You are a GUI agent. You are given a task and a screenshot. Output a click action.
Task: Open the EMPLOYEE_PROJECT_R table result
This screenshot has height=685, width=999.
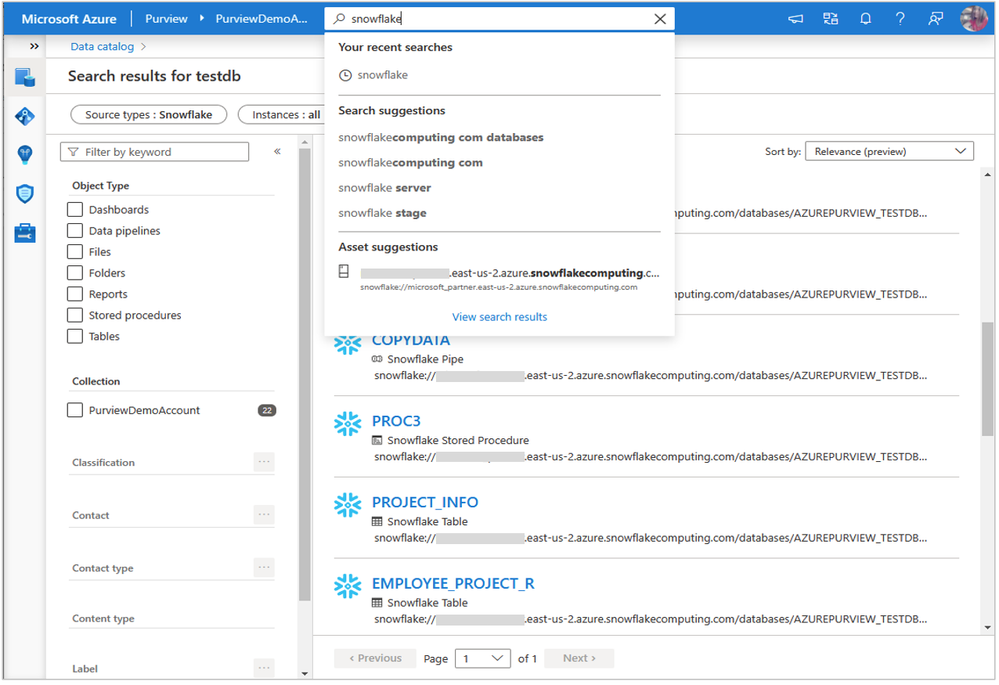[453, 584]
